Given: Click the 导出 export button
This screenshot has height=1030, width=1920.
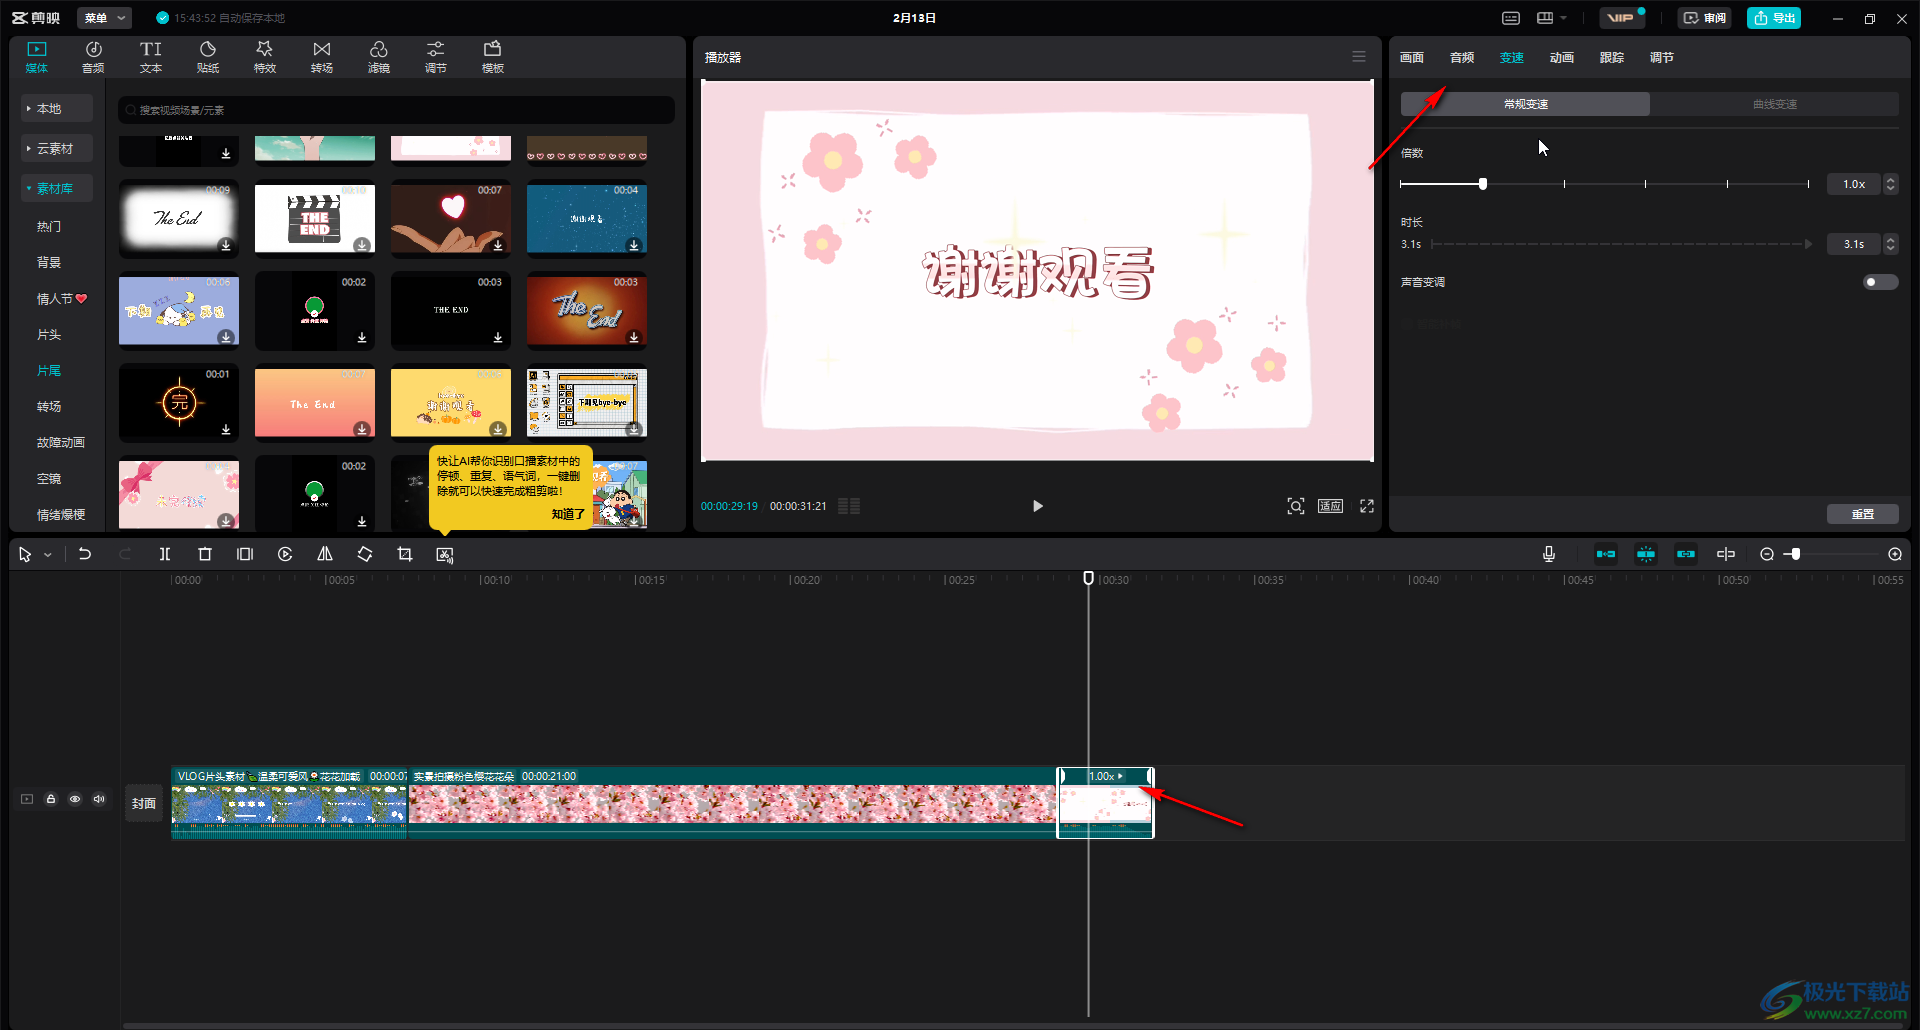Looking at the screenshot, I should pyautogui.click(x=1774, y=18).
